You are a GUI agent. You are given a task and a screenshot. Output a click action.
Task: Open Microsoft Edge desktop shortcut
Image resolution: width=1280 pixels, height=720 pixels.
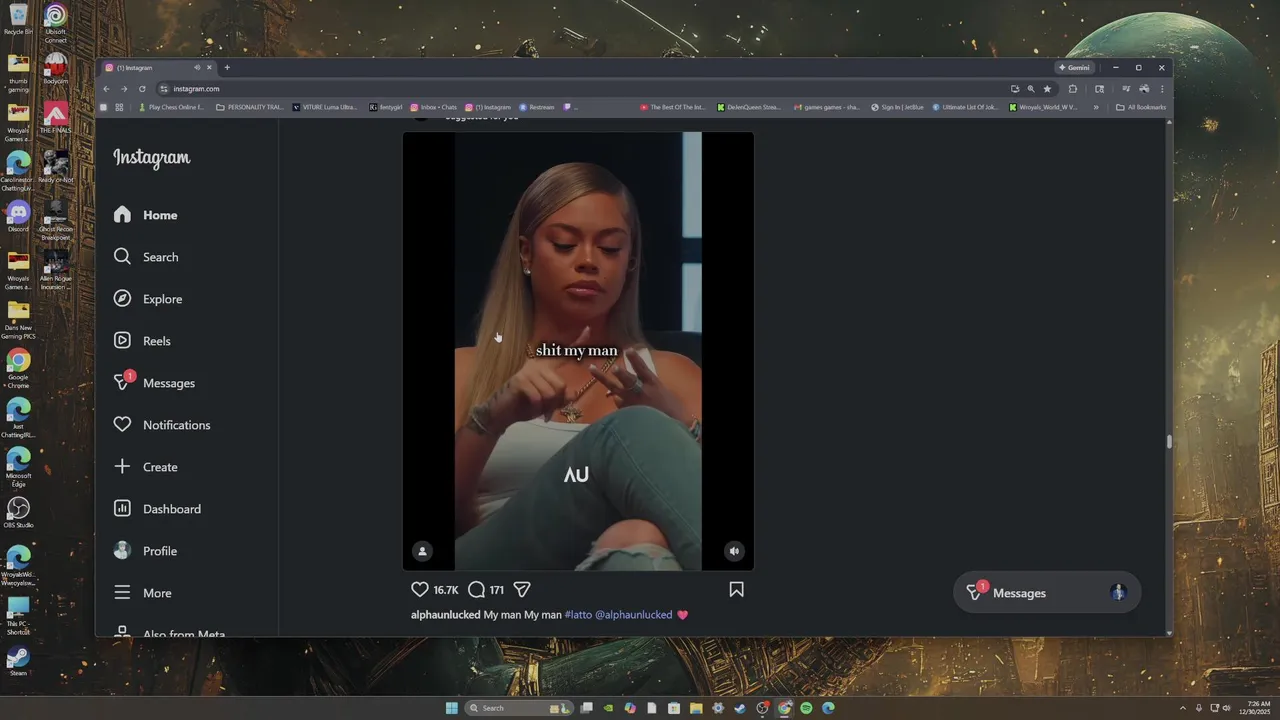tap(18, 467)
